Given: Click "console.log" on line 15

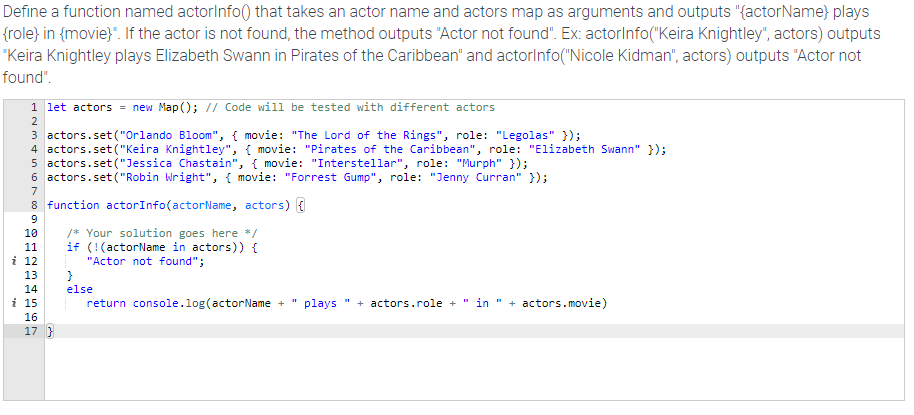Looking at the screenshot, I should click(x=168, y=303).
